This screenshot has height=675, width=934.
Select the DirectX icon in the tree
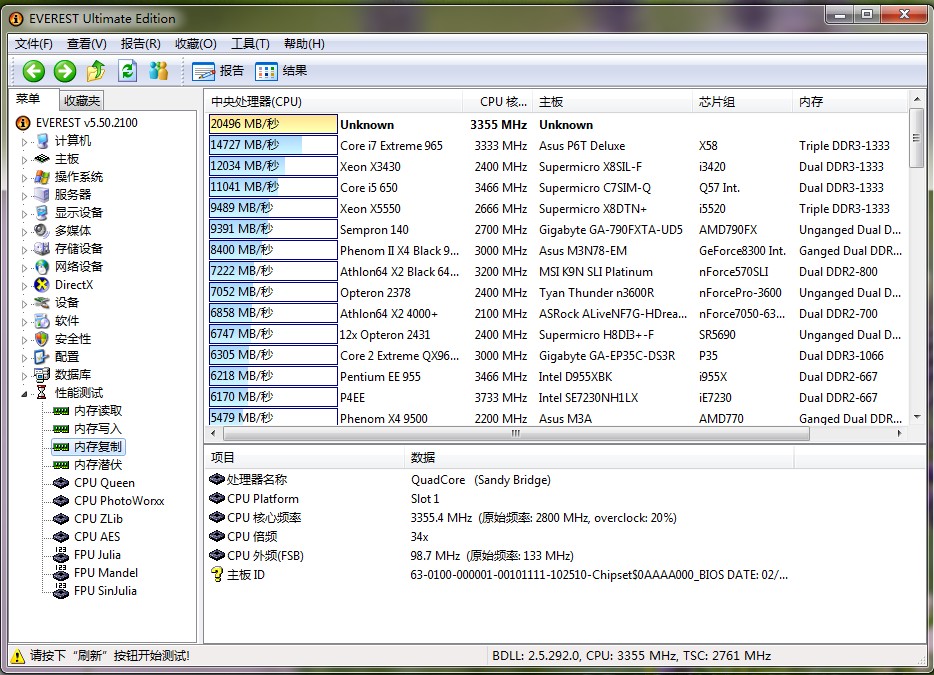[42, 285]
